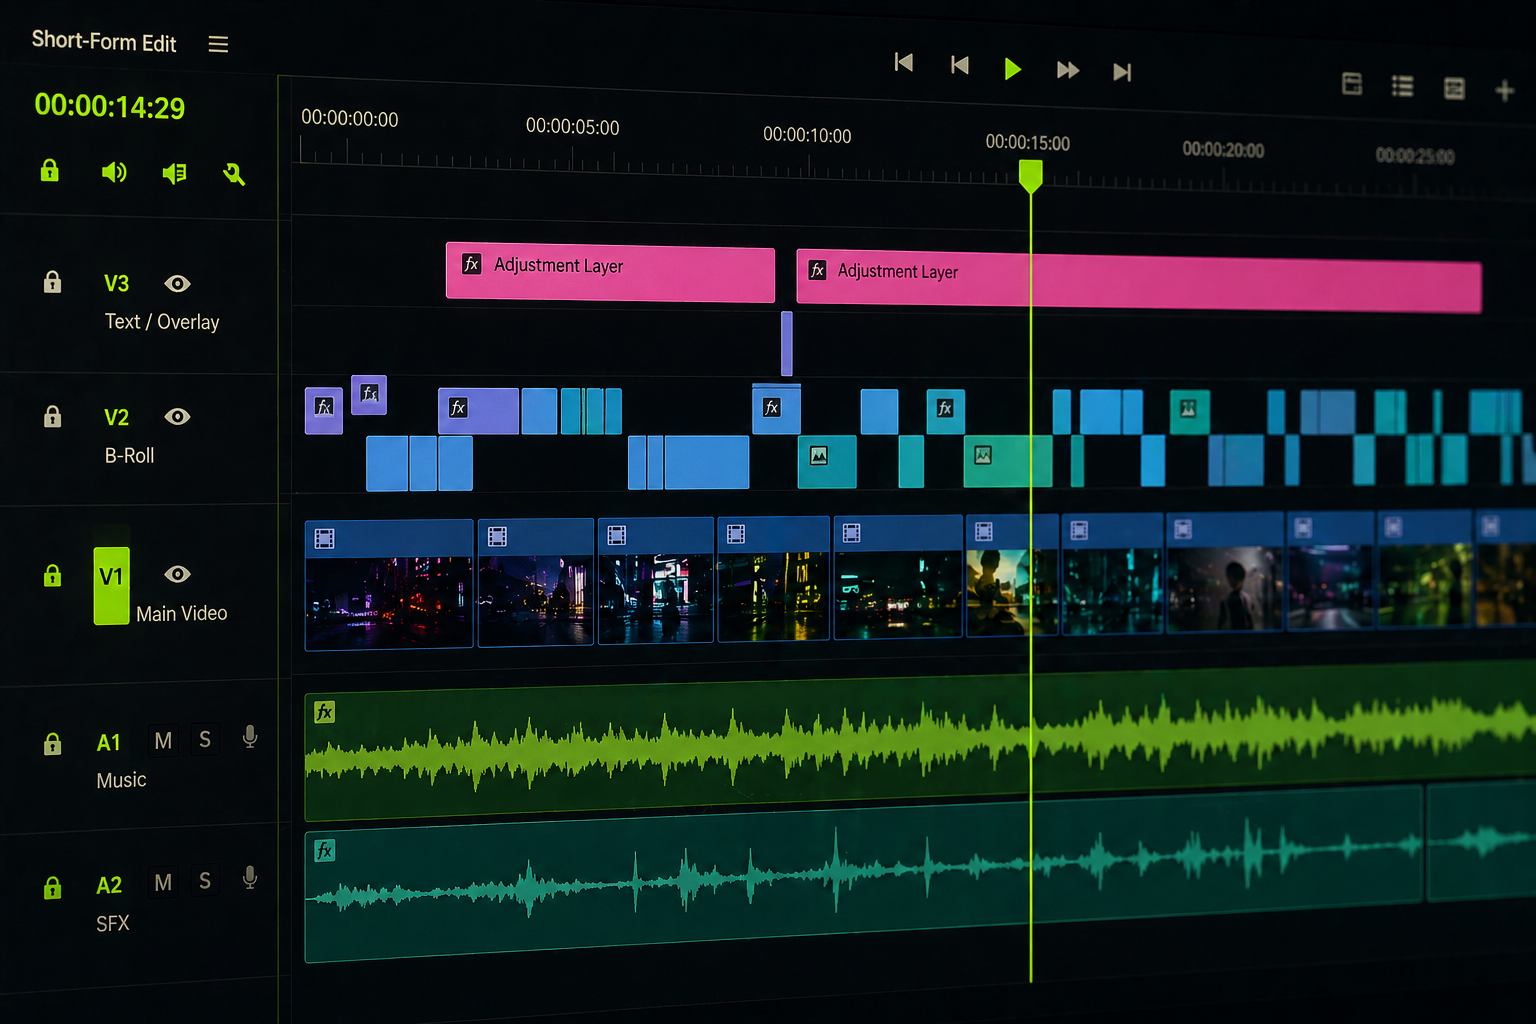This screenshot has width=1536, height=1024.
Task: Open the clip thumbnail view icon
Action: (x=1455, y=89)
